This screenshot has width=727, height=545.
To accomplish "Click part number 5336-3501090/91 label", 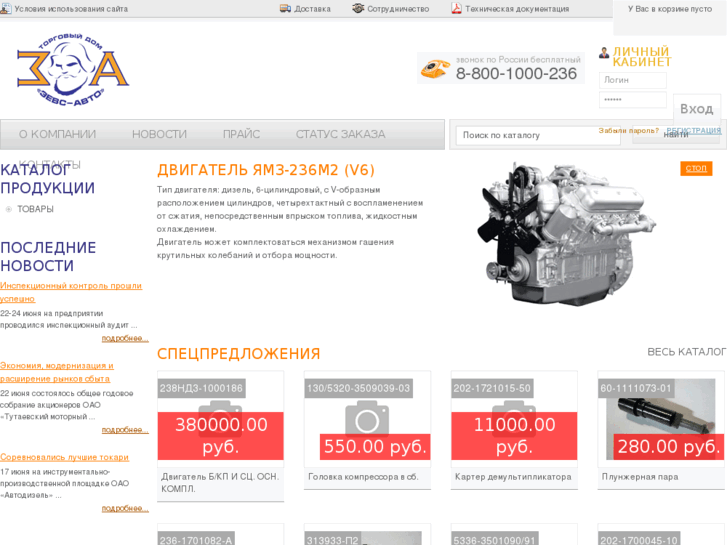I will tap(494, 539).
